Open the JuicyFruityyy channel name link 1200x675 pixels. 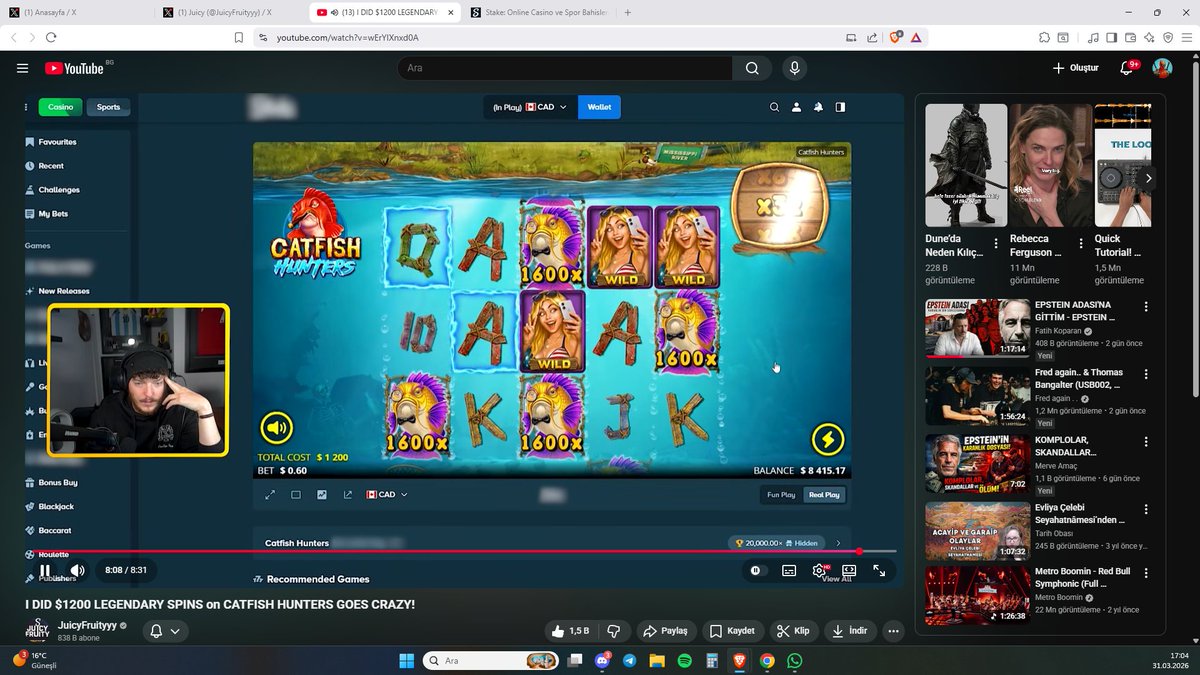point(88,625)
